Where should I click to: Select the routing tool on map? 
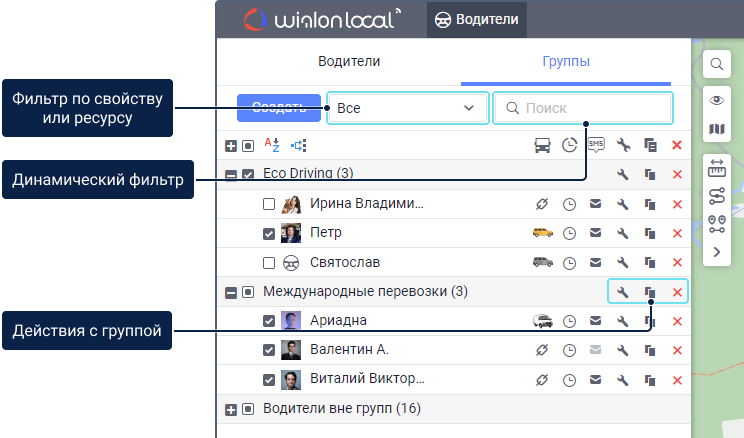click(x=717, y=196)
